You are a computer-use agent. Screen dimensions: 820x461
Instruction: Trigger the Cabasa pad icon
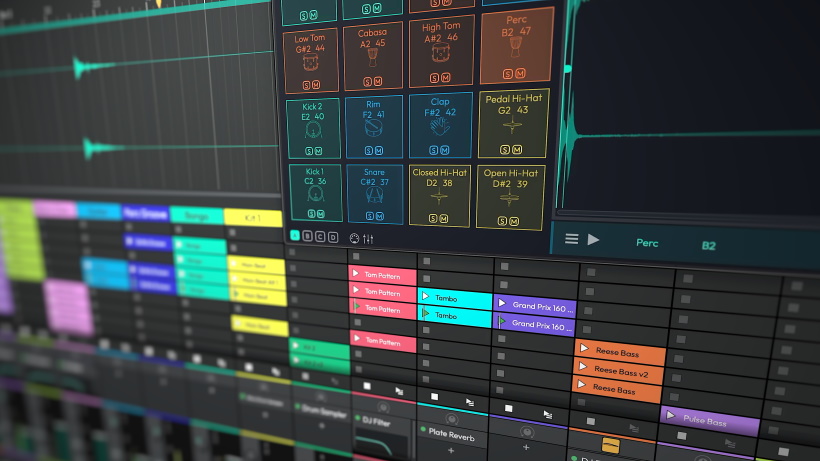tap(372, 58)
